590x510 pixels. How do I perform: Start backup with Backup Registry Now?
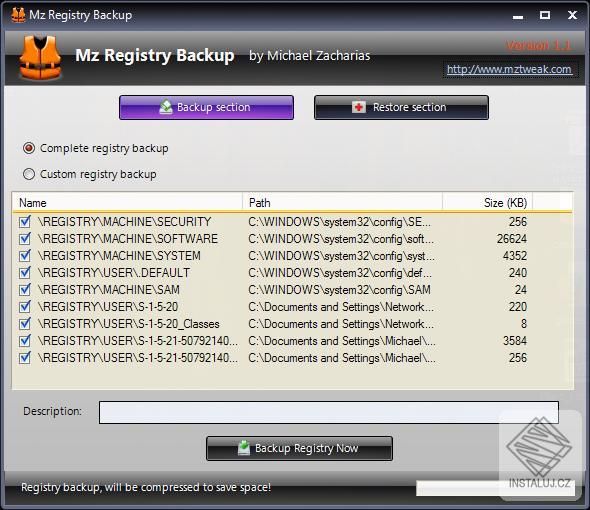299,448
